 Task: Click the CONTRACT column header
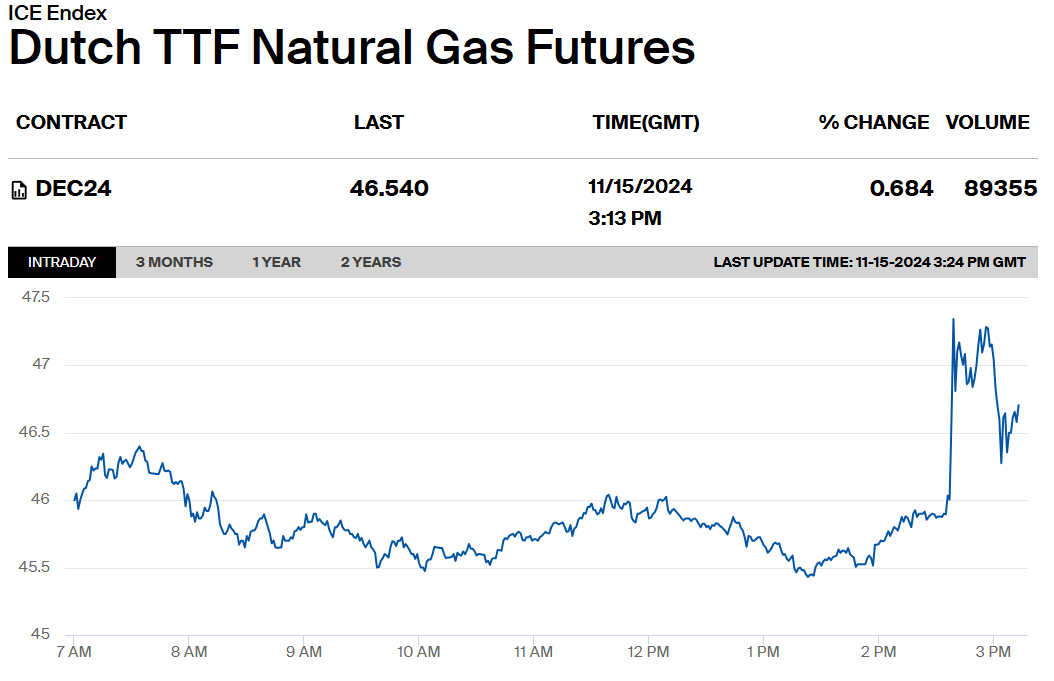pyautogui.click(x=71, y=122)
